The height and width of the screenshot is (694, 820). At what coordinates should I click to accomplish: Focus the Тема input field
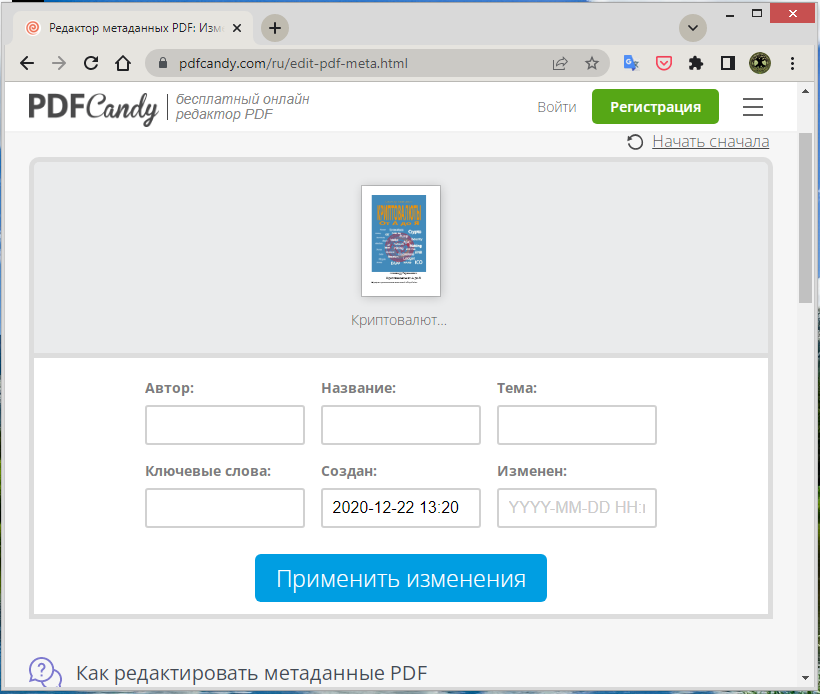[577, 425]
